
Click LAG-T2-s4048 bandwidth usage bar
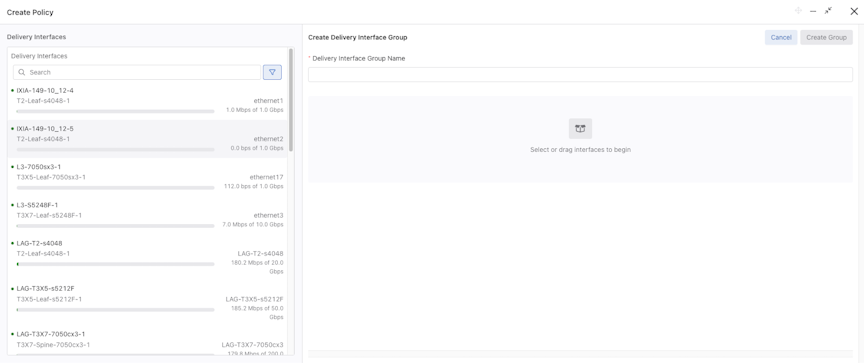(x=116, y=264)
